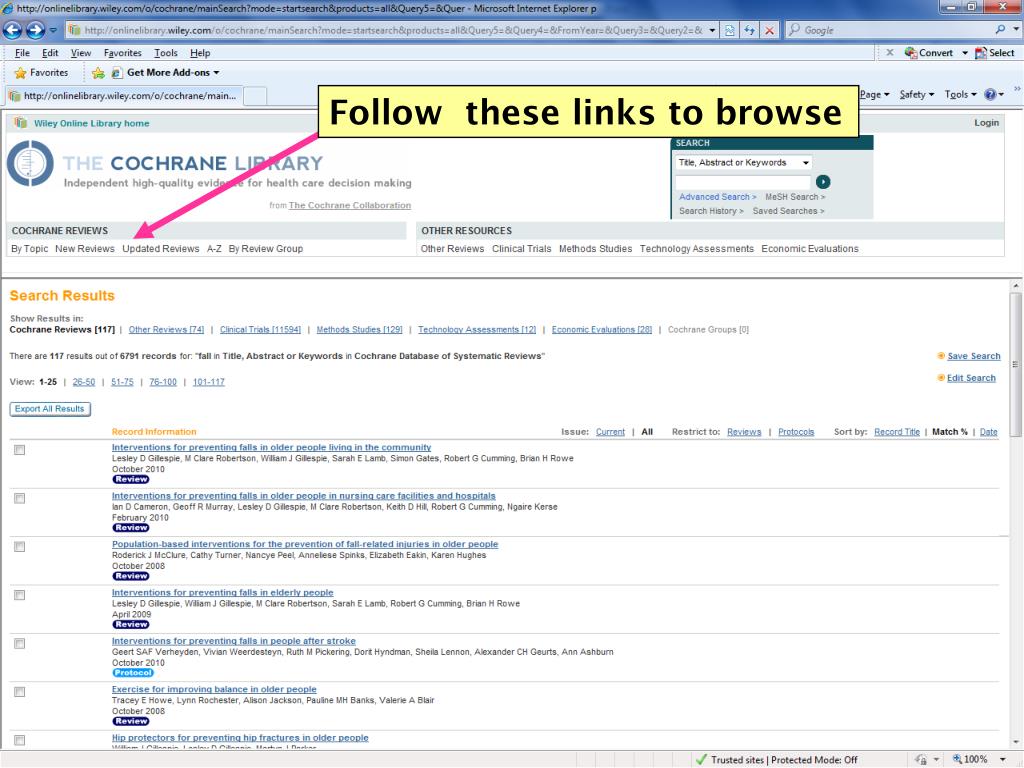Go to results page 26-50

click(x=84, y=382)
